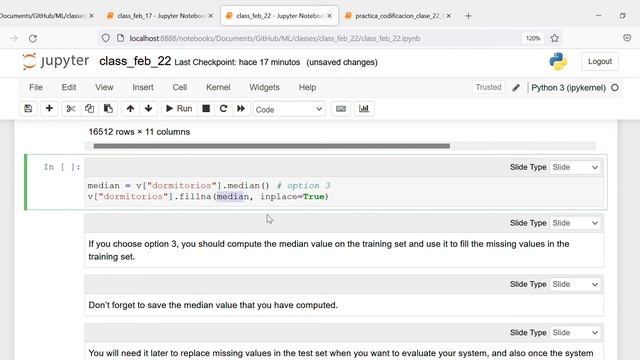640x360 pixels.
Task: Bookmark this page with the star icon
Action: pyautogui.click(x=554, y=38)
